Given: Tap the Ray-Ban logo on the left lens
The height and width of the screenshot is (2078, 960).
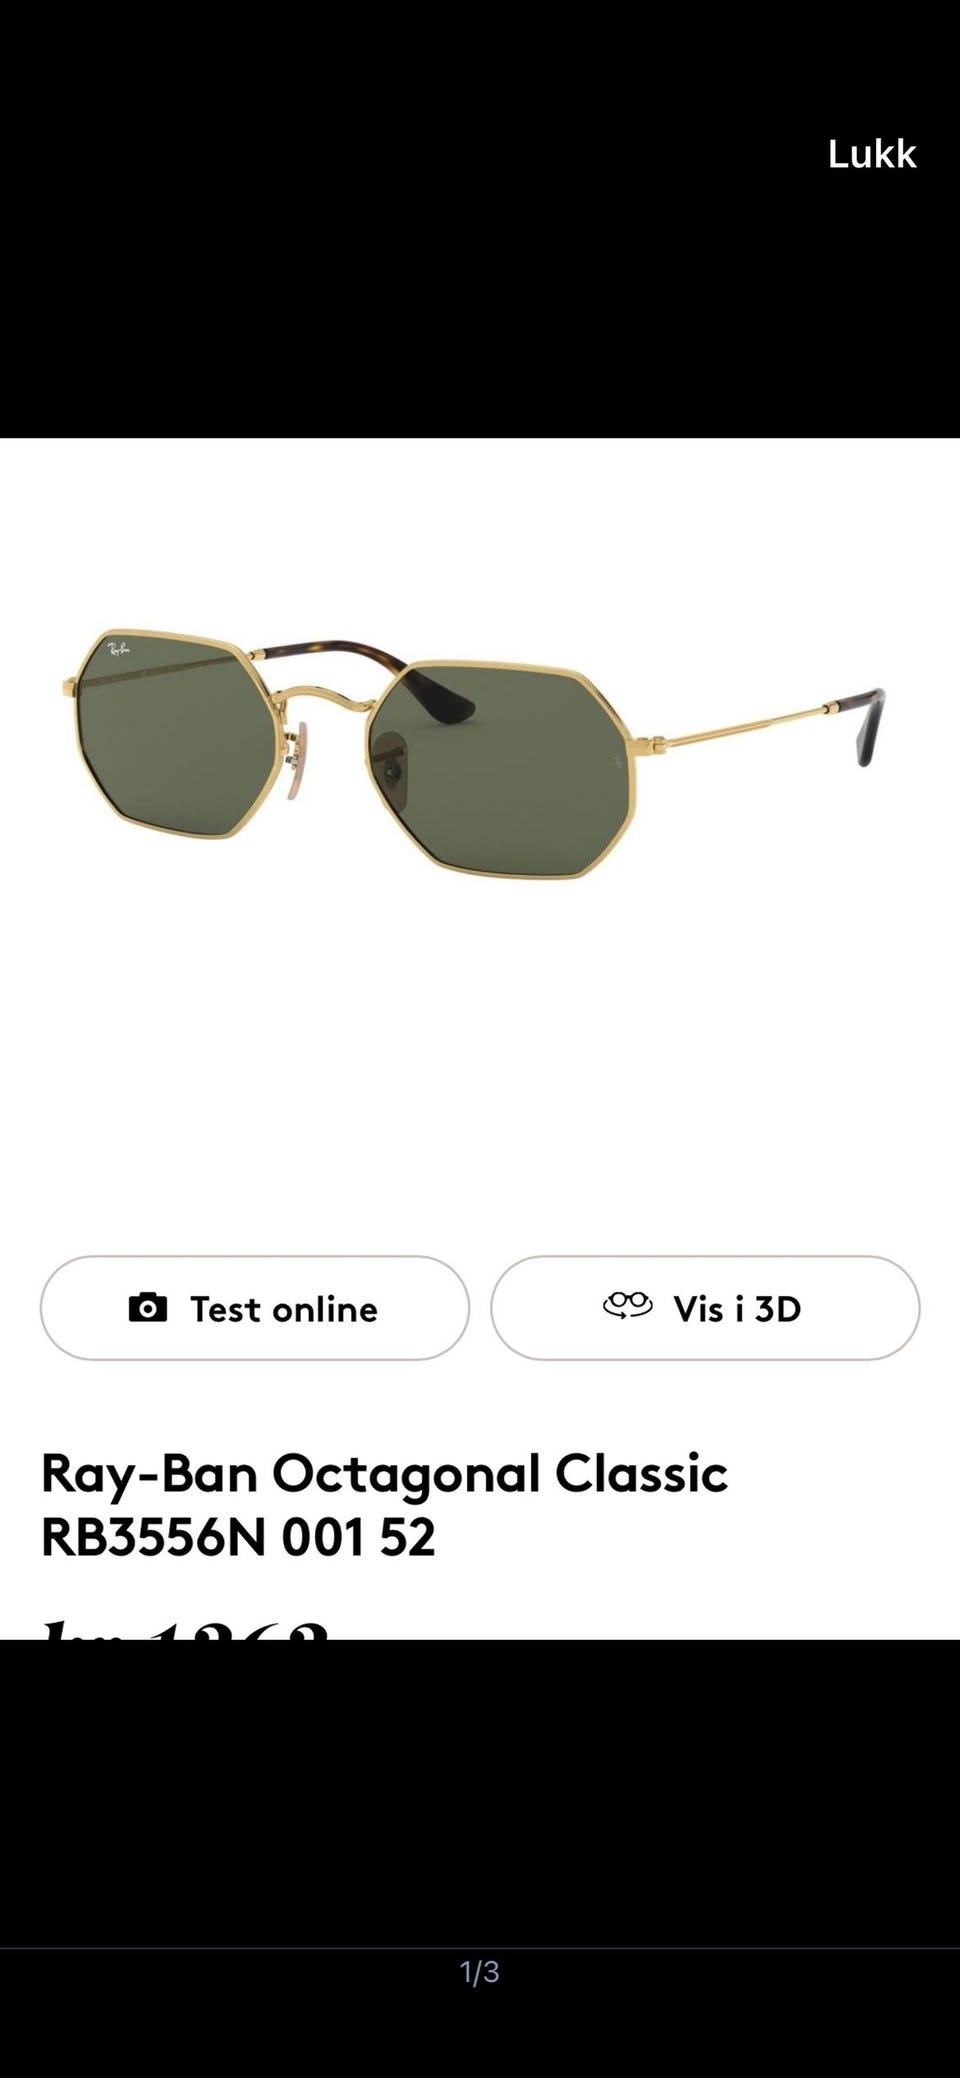Looking at the screenshot, I should [119, 650].
